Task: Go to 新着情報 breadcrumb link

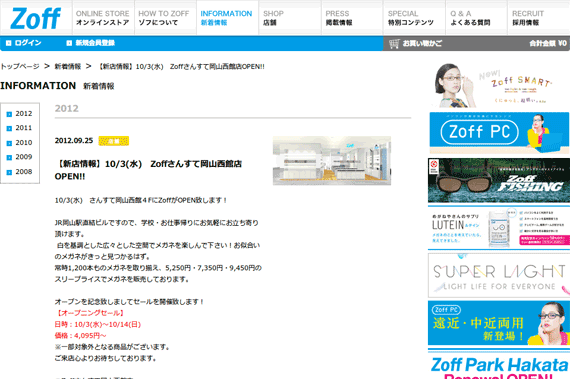Action: 68,66
